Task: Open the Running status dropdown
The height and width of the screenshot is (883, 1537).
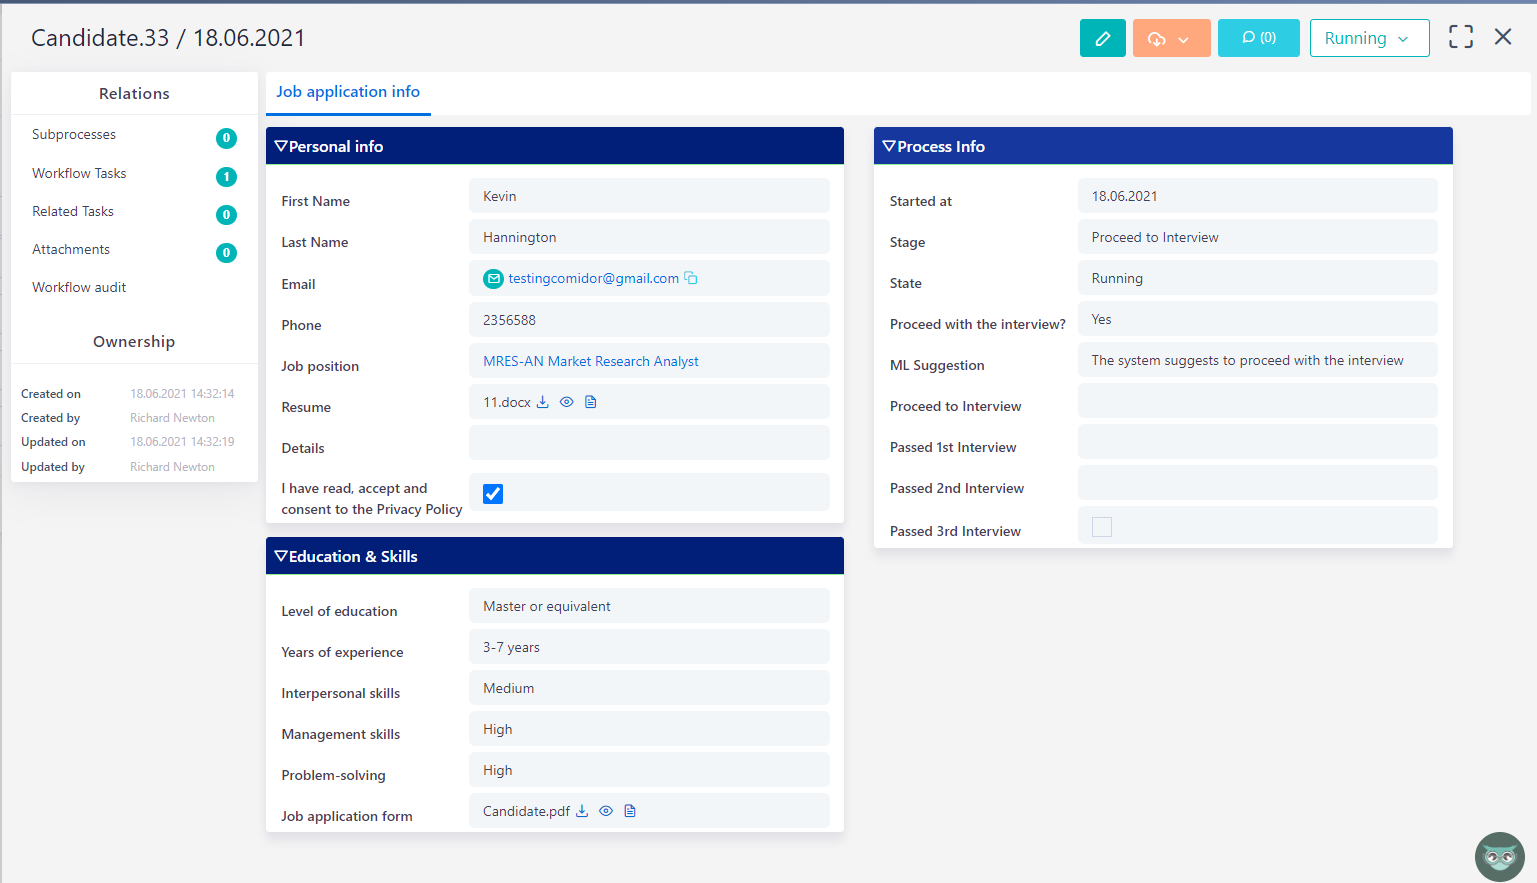Action: click(x=1369, y=37)
